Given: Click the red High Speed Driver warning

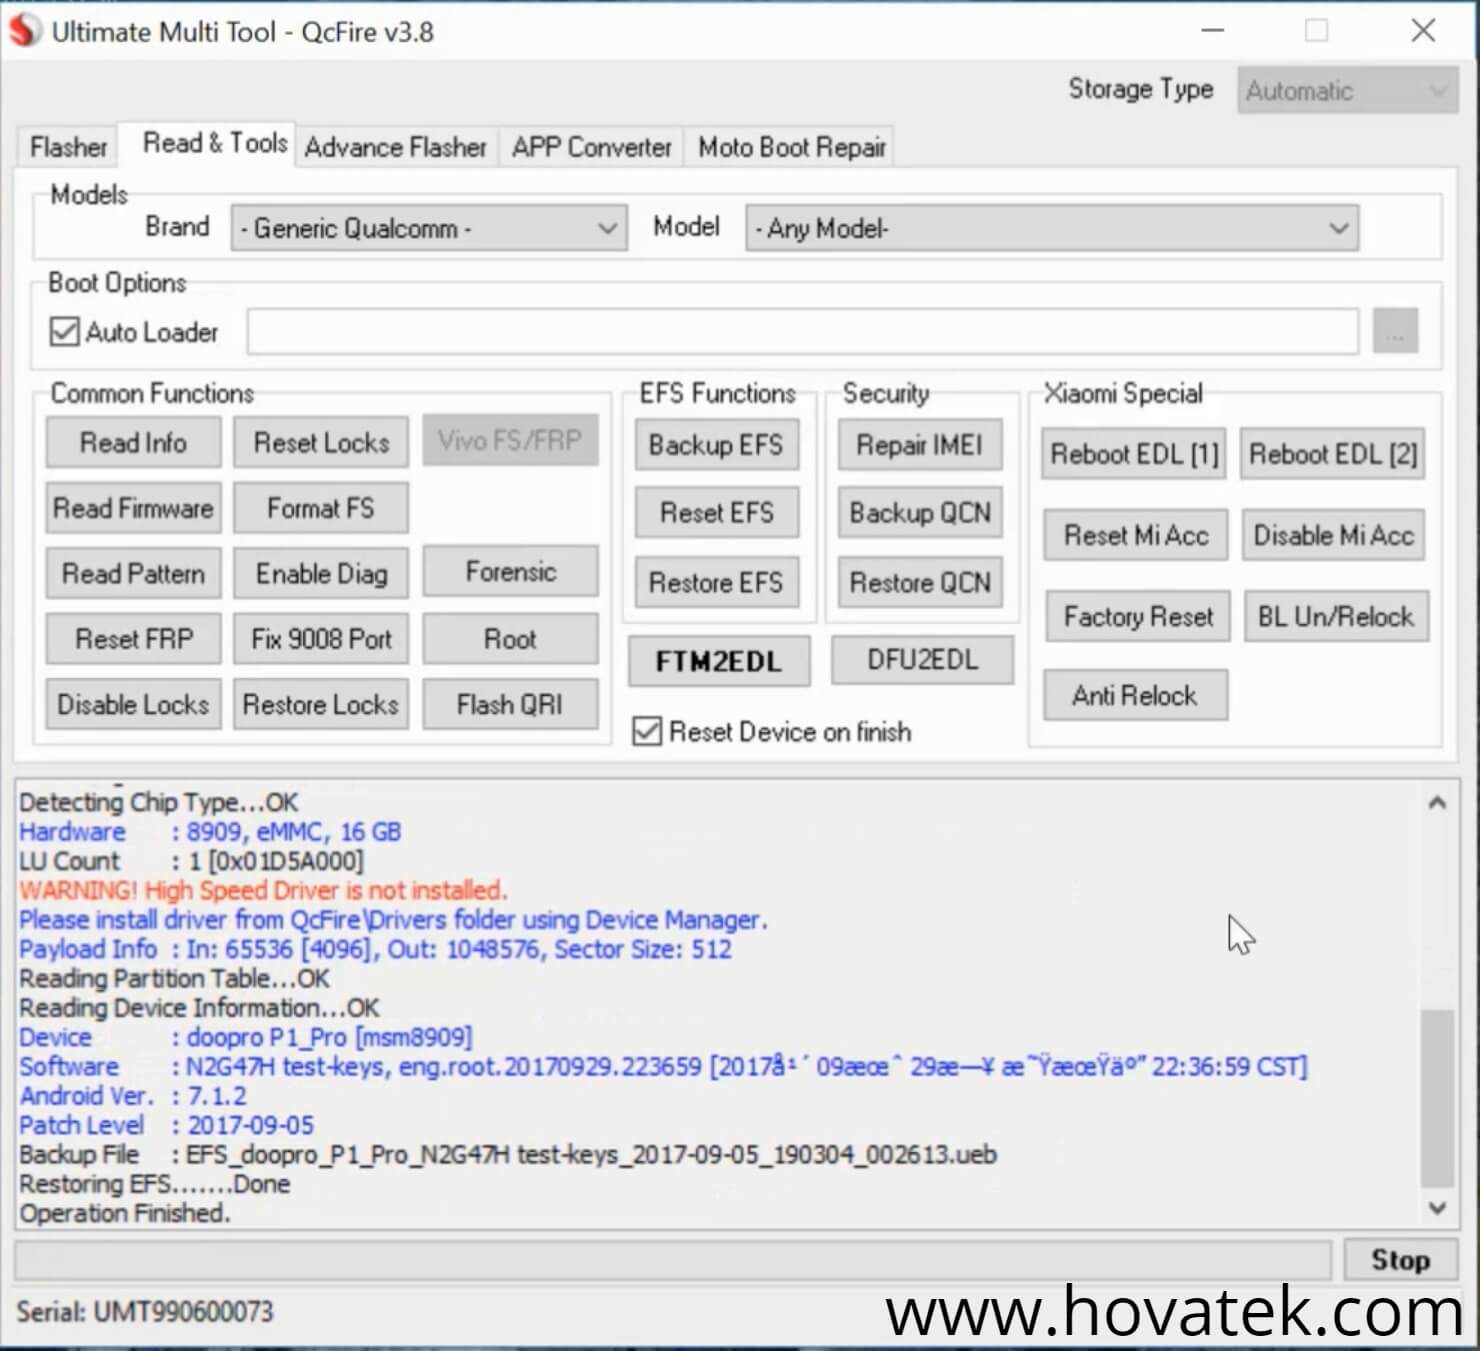Looking at the screenshot, I should coord(263,890).
